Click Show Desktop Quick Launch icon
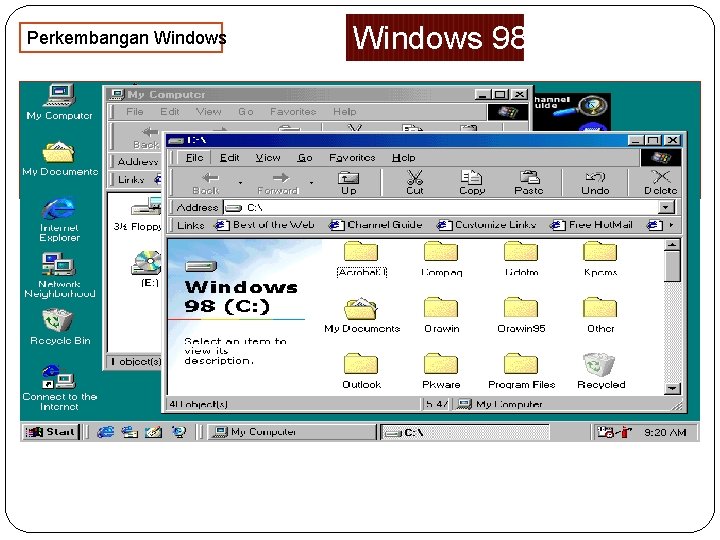Screen dimensions: 720x540 (x=154, y=432)
